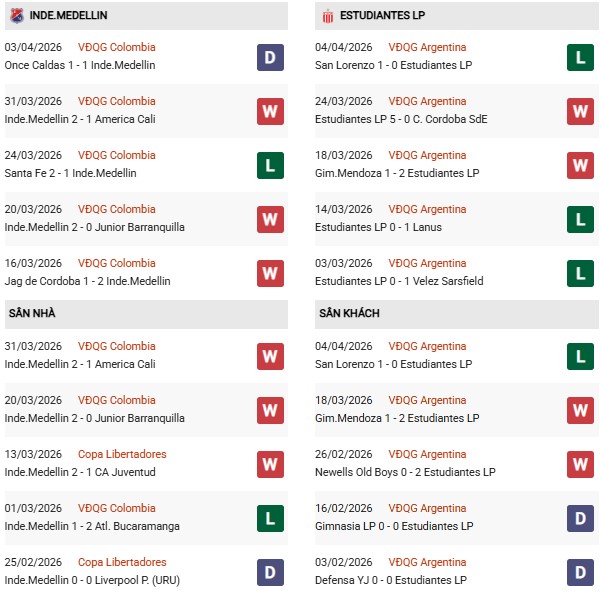600x593 pixels.
Task: Click the L badge for Lanus match
Action: pyautogui.click(x=581, y=219)
